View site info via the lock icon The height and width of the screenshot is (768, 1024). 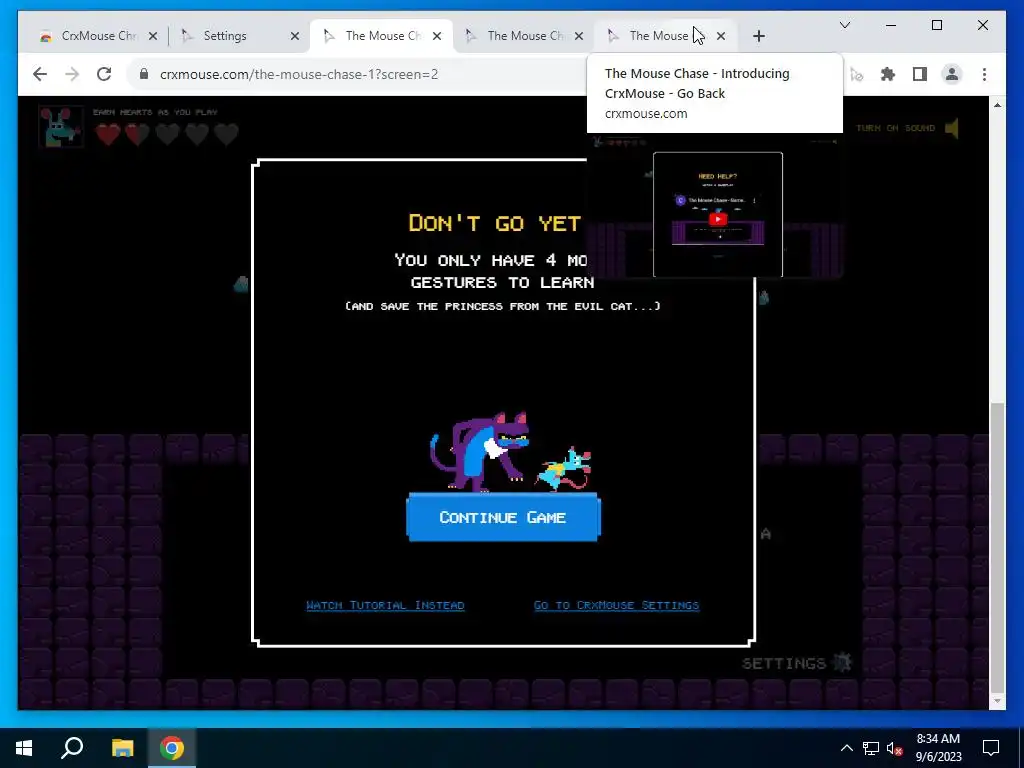tap(144, 74)
